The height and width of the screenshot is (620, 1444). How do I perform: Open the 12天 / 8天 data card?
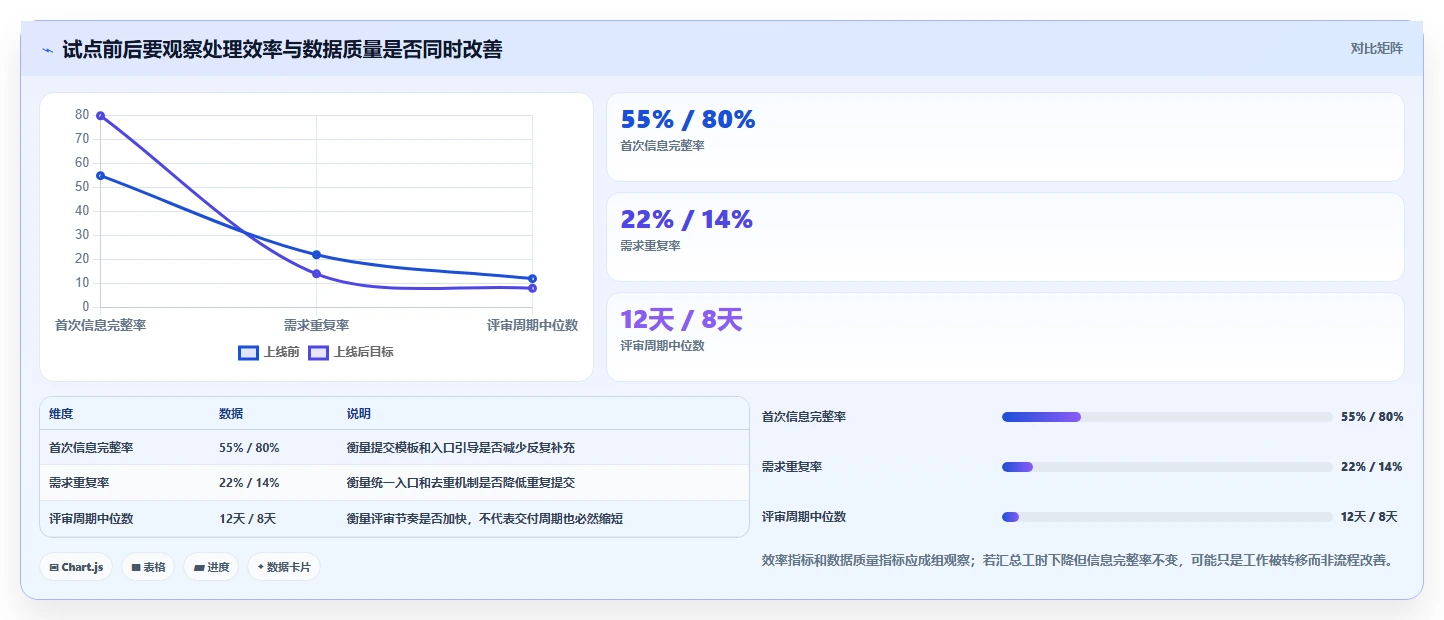[1005, 337]
